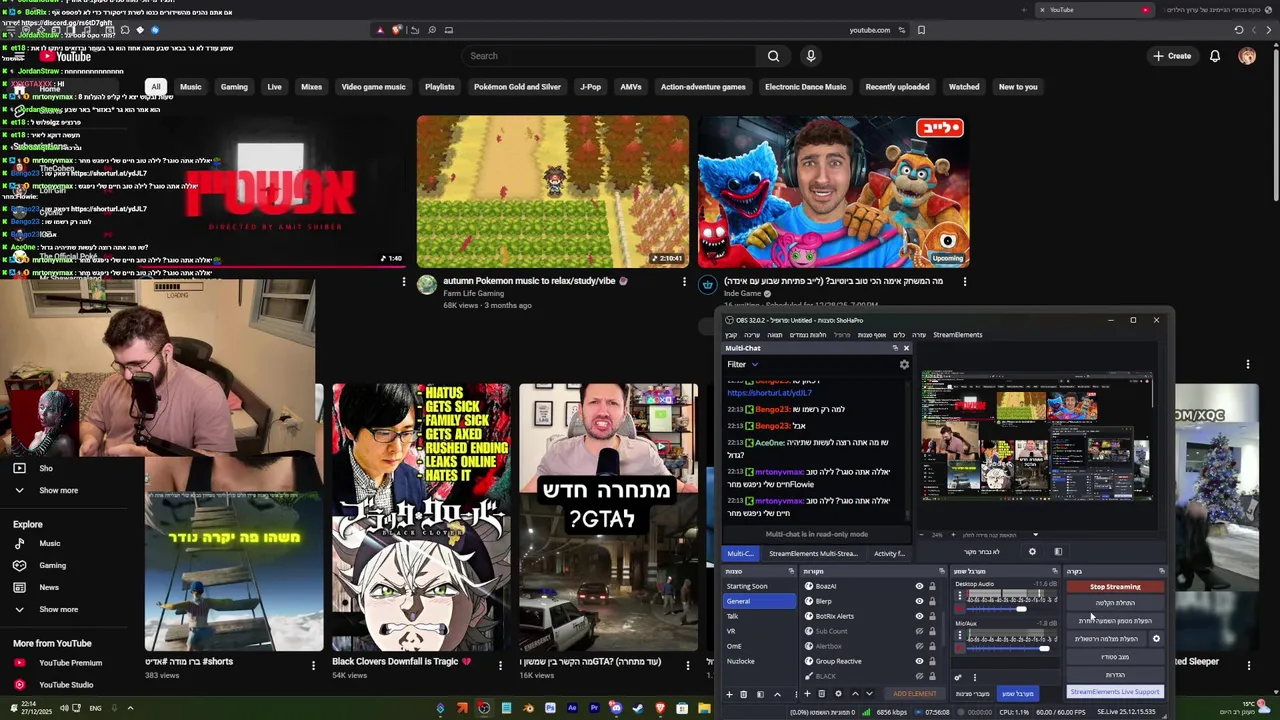1280x720 pixels.
Task: Open Desktop Audio options three-dot menu
Action: (x=960, y=595)
